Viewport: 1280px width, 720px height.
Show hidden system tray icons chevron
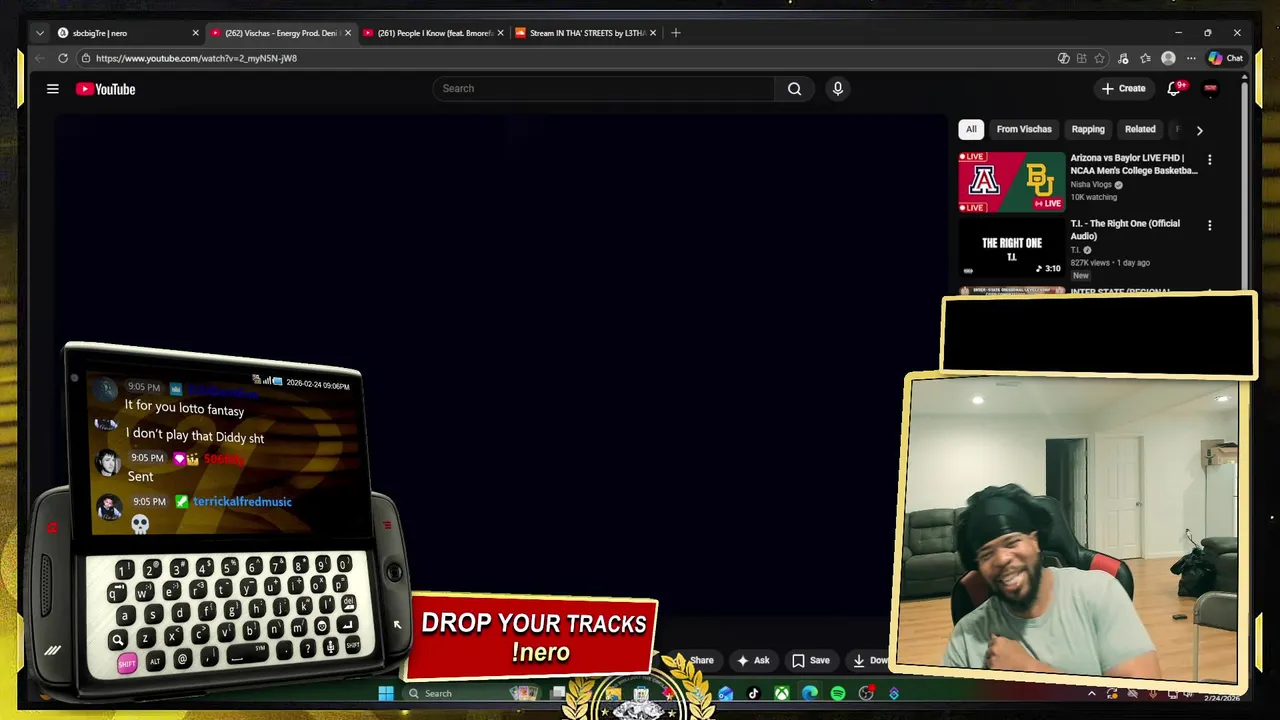(x=1092, y=693)
